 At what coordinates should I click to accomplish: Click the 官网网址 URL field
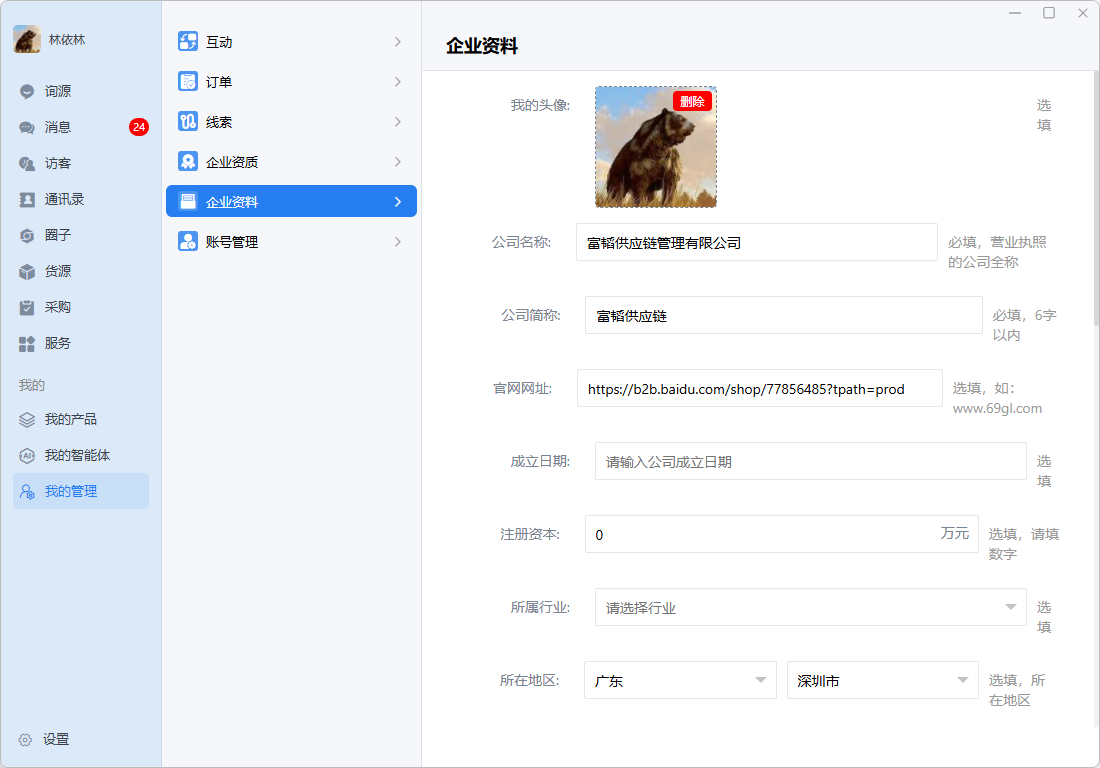pos(759,388)
